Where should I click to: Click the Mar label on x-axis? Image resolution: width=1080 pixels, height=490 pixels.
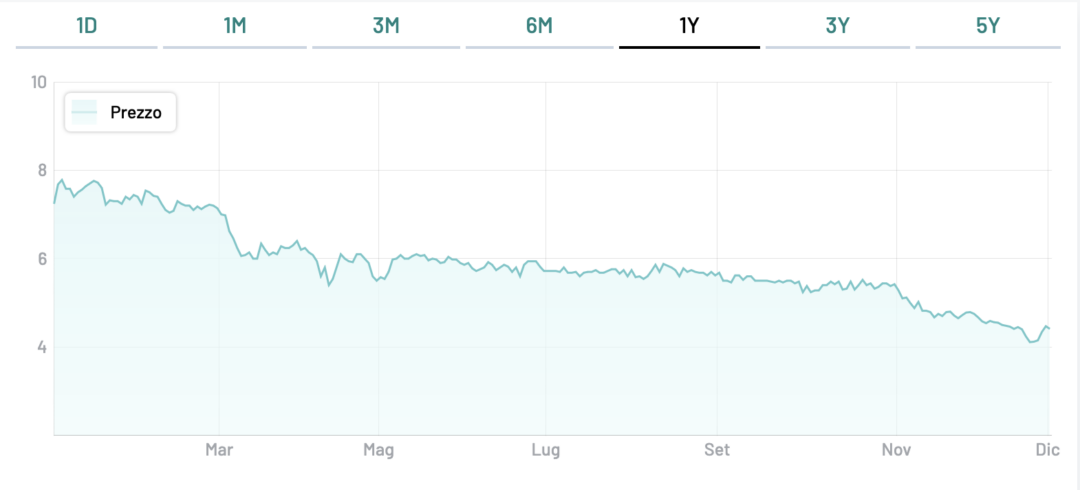point(219,450)
